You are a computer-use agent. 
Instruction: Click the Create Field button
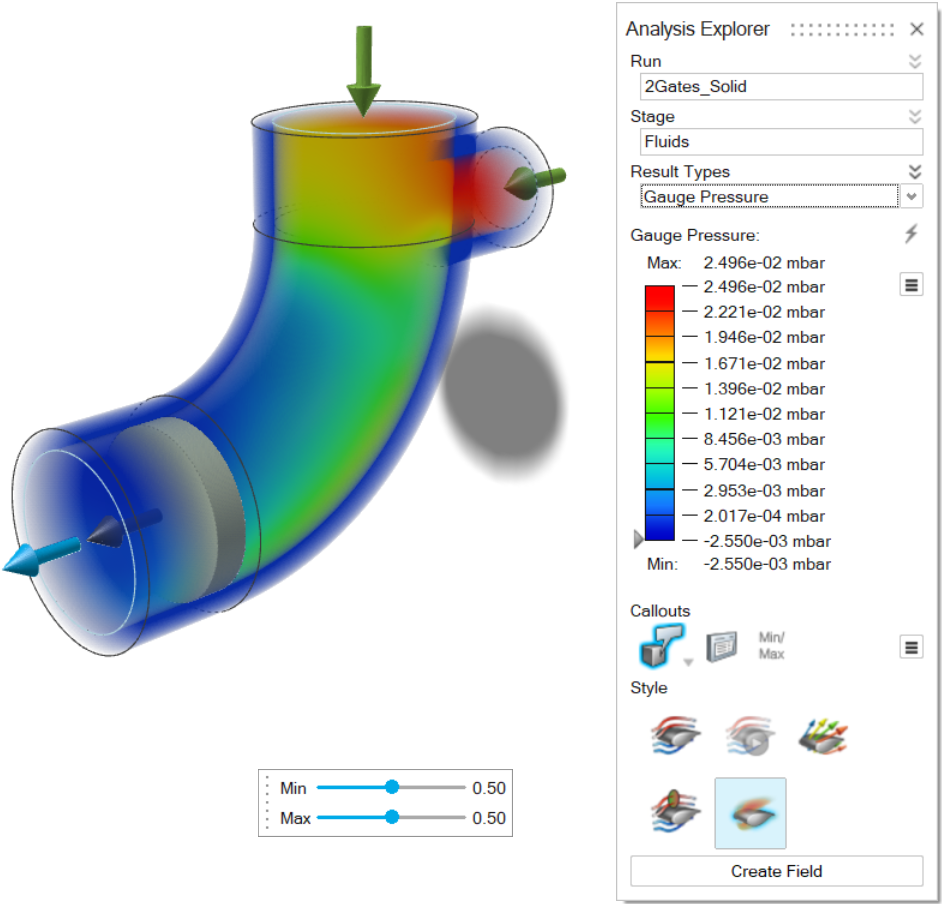[776, 871]
